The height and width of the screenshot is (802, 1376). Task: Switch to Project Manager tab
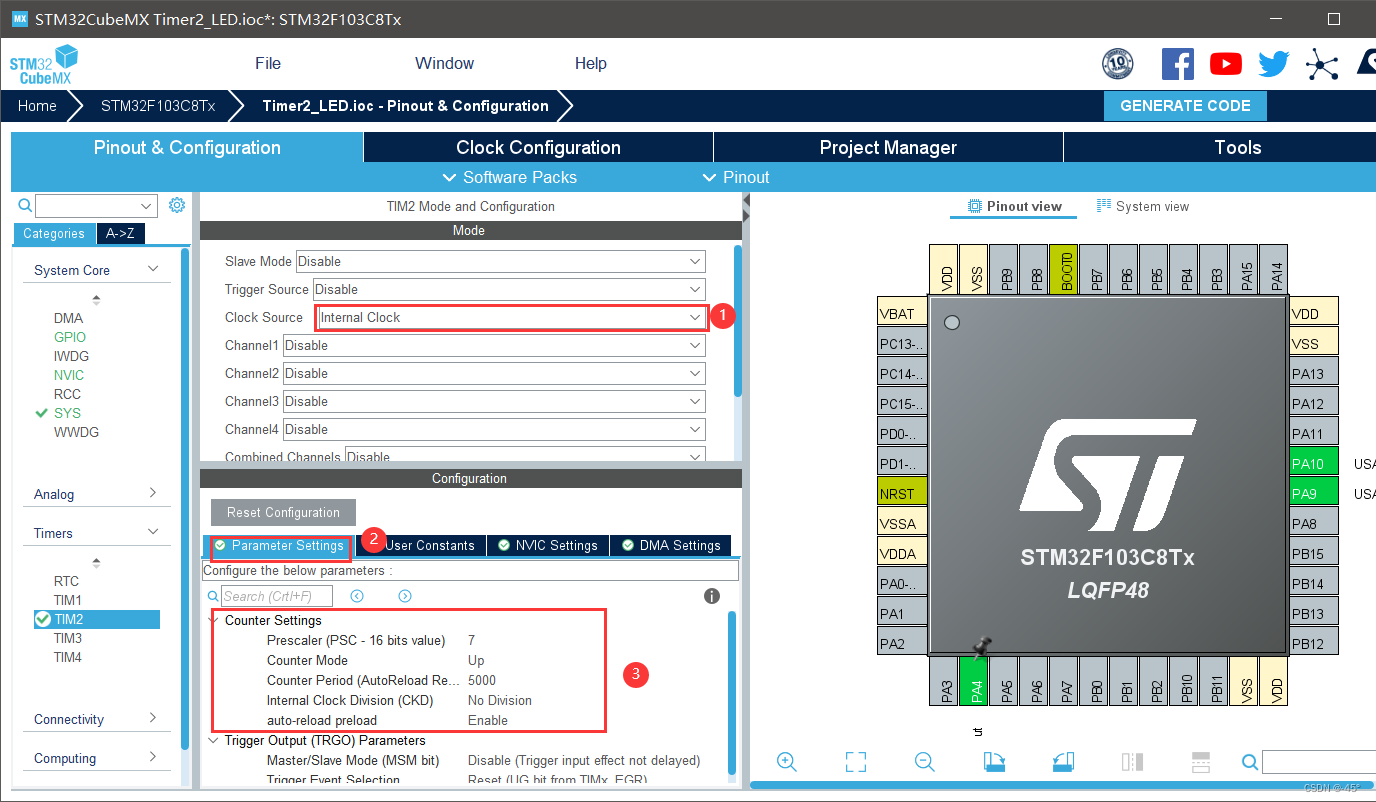(888, 147)
